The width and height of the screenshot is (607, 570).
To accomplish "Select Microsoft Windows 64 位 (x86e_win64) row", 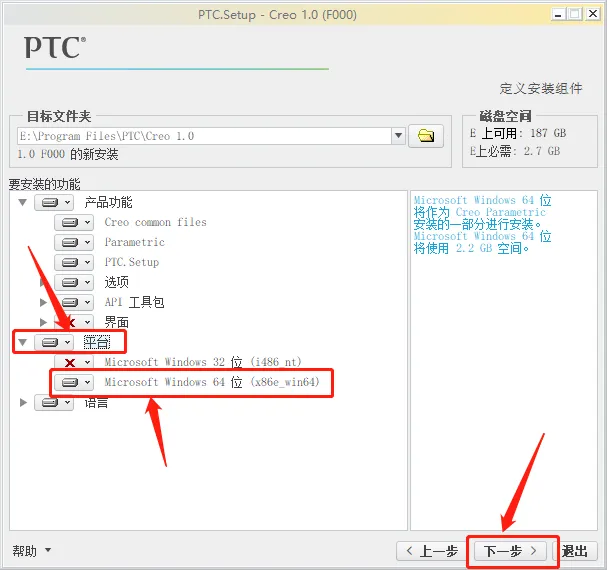I will (212, 383).
